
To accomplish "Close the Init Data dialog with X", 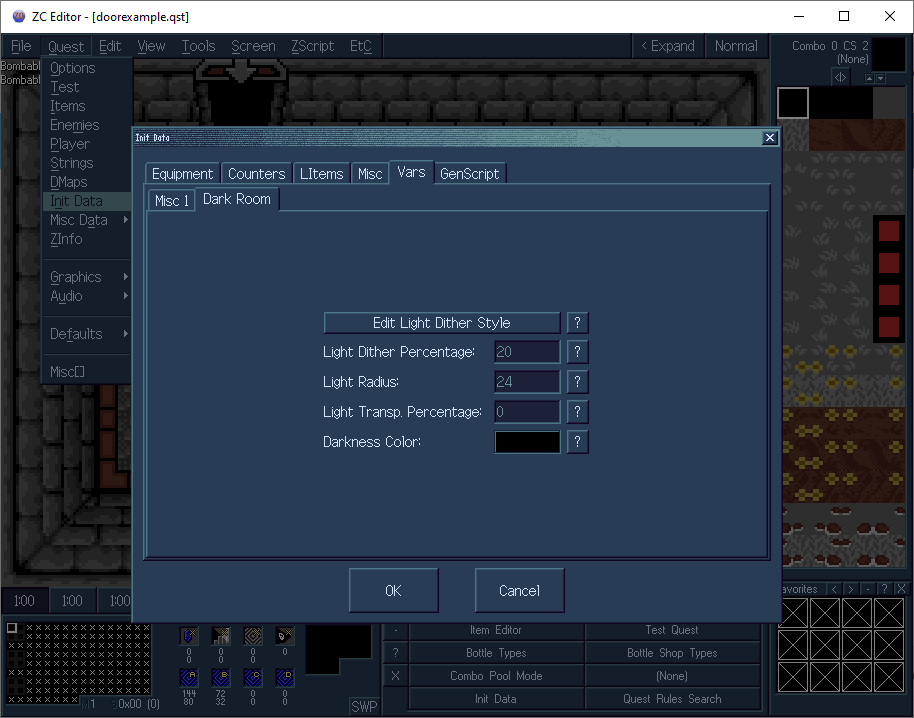I will [x=769, y=138].
